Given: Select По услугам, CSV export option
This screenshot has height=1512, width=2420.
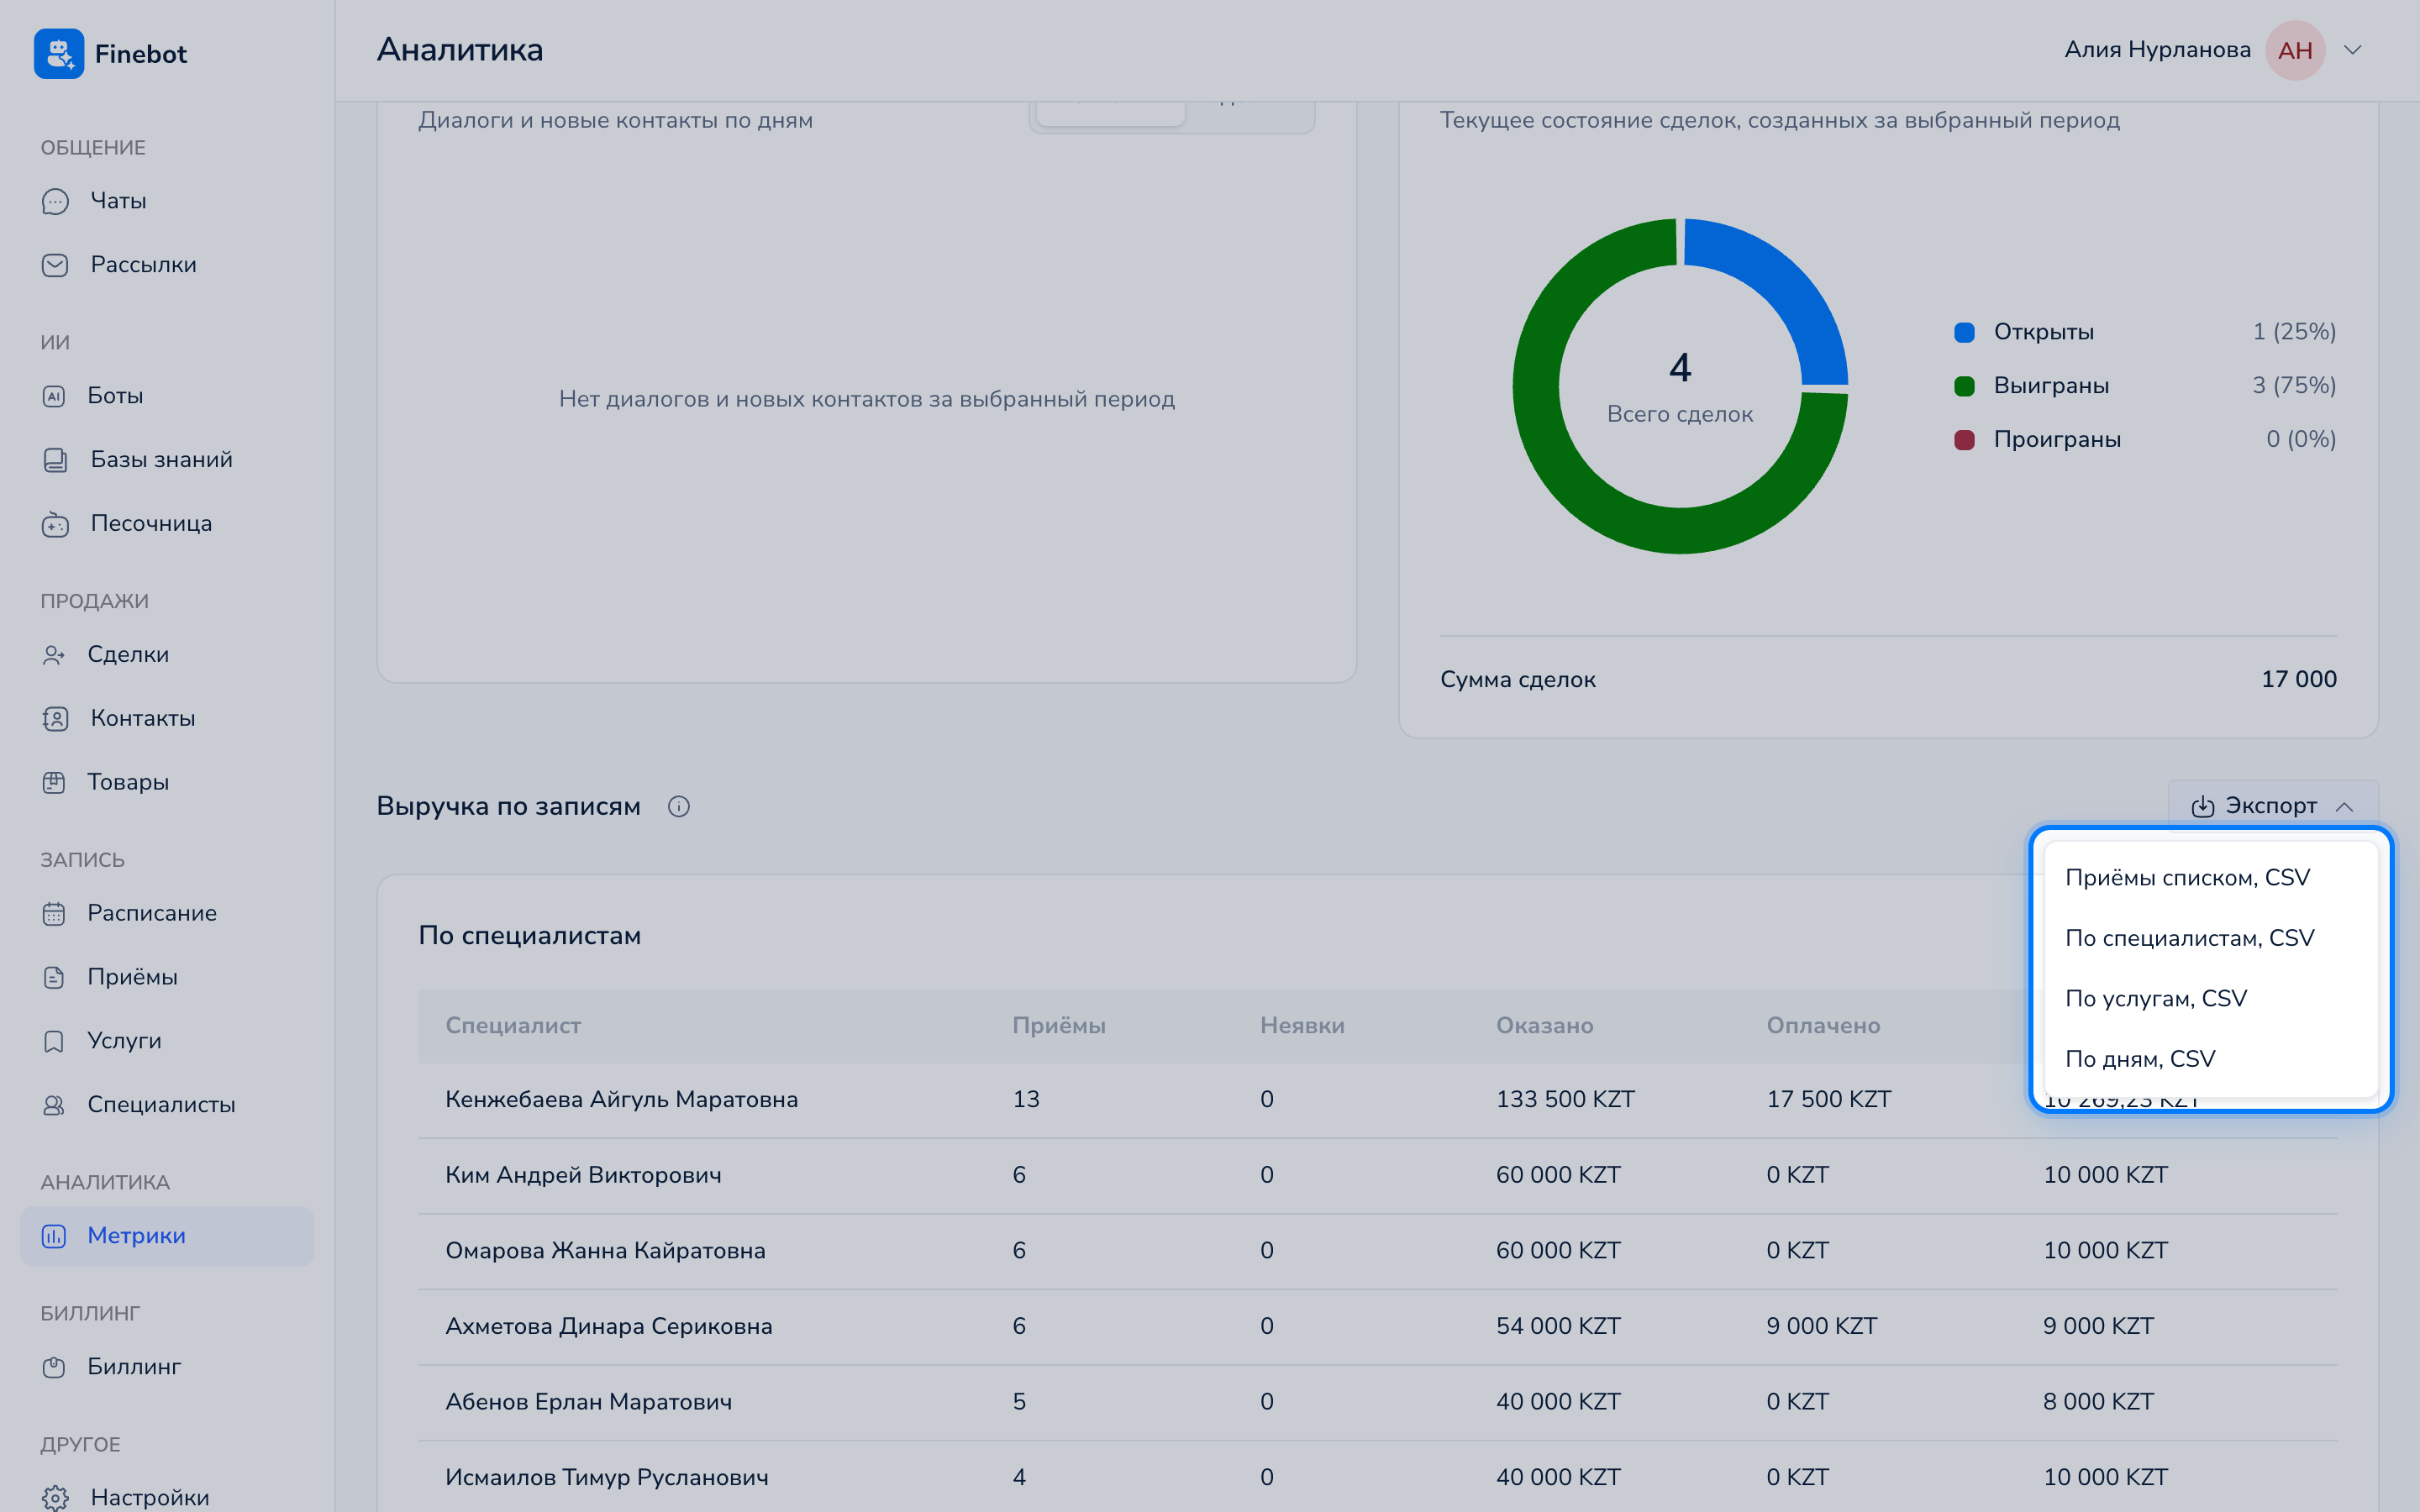Looking at the screenshot, I should [2210, 999].
